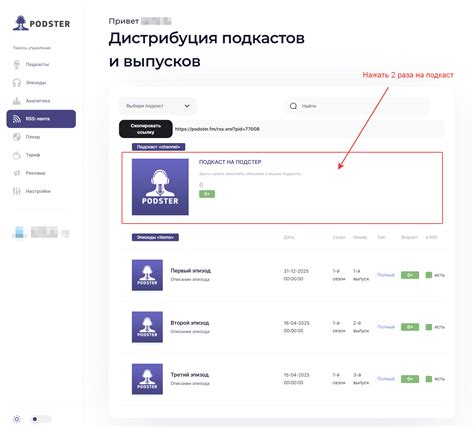Toggle RSS checkbox for Первый эпизод

429,275
